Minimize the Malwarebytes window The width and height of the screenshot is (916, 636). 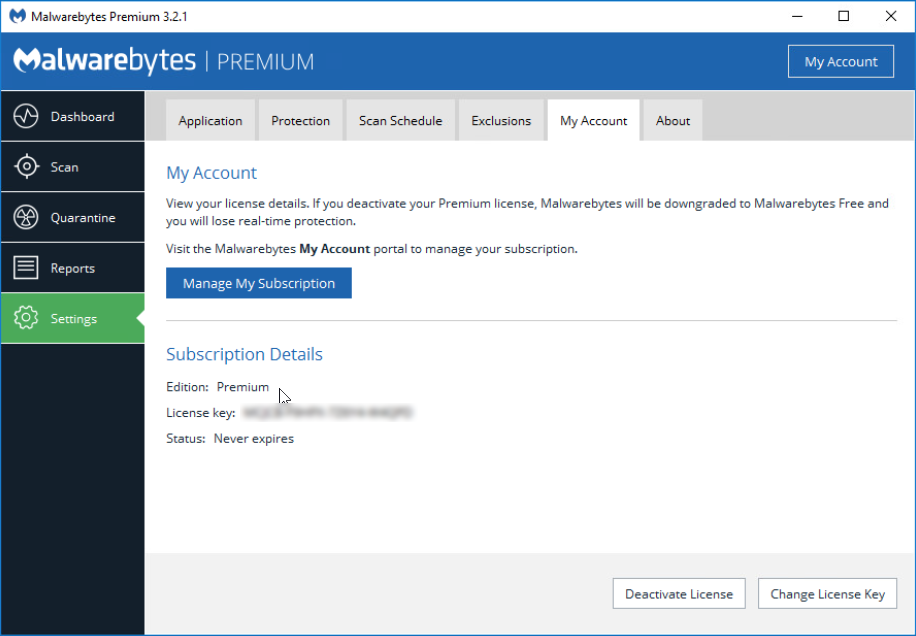click(797, 16)
